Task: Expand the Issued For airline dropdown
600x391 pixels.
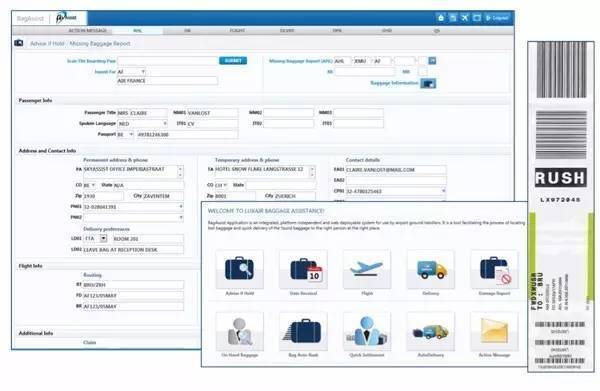Action: 131,72
